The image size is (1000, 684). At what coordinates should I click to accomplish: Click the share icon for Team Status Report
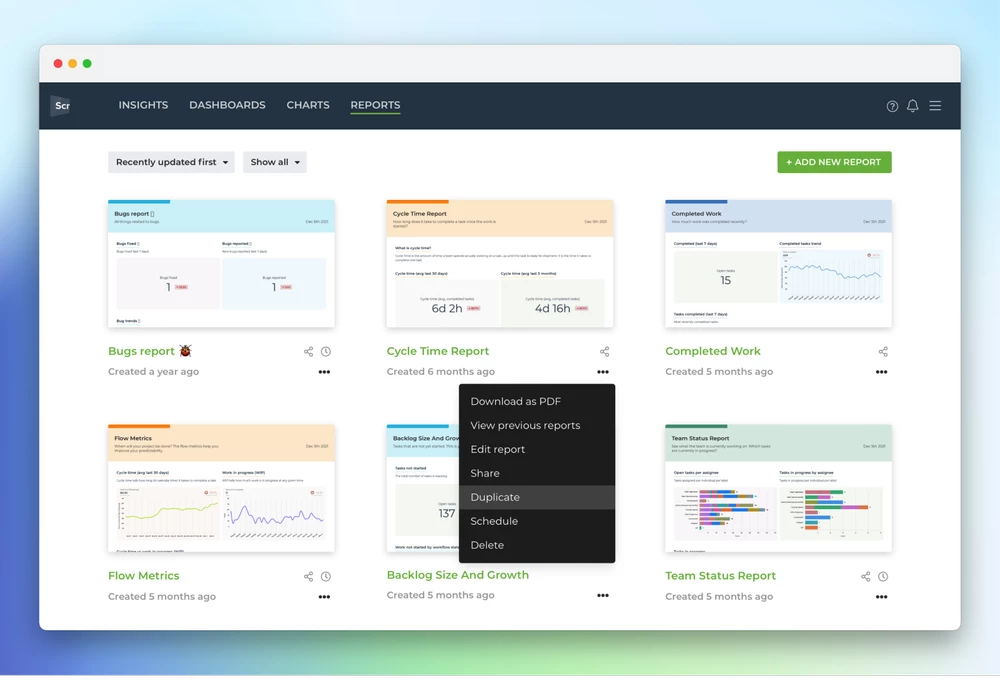click(x=865, y=576)
